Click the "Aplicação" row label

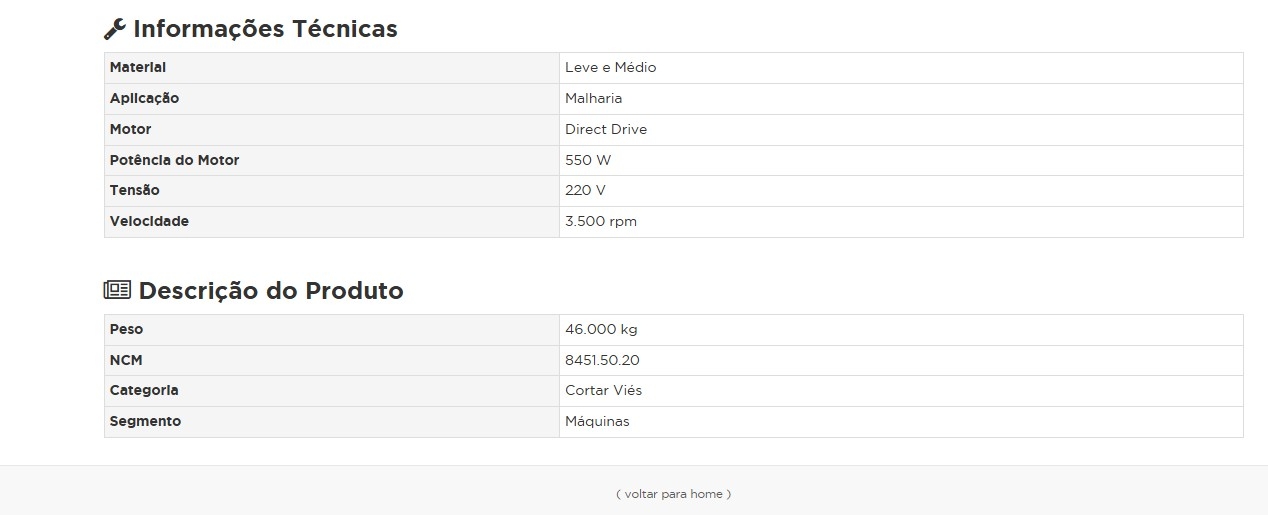pyautogui.click(x=144, y=98)
